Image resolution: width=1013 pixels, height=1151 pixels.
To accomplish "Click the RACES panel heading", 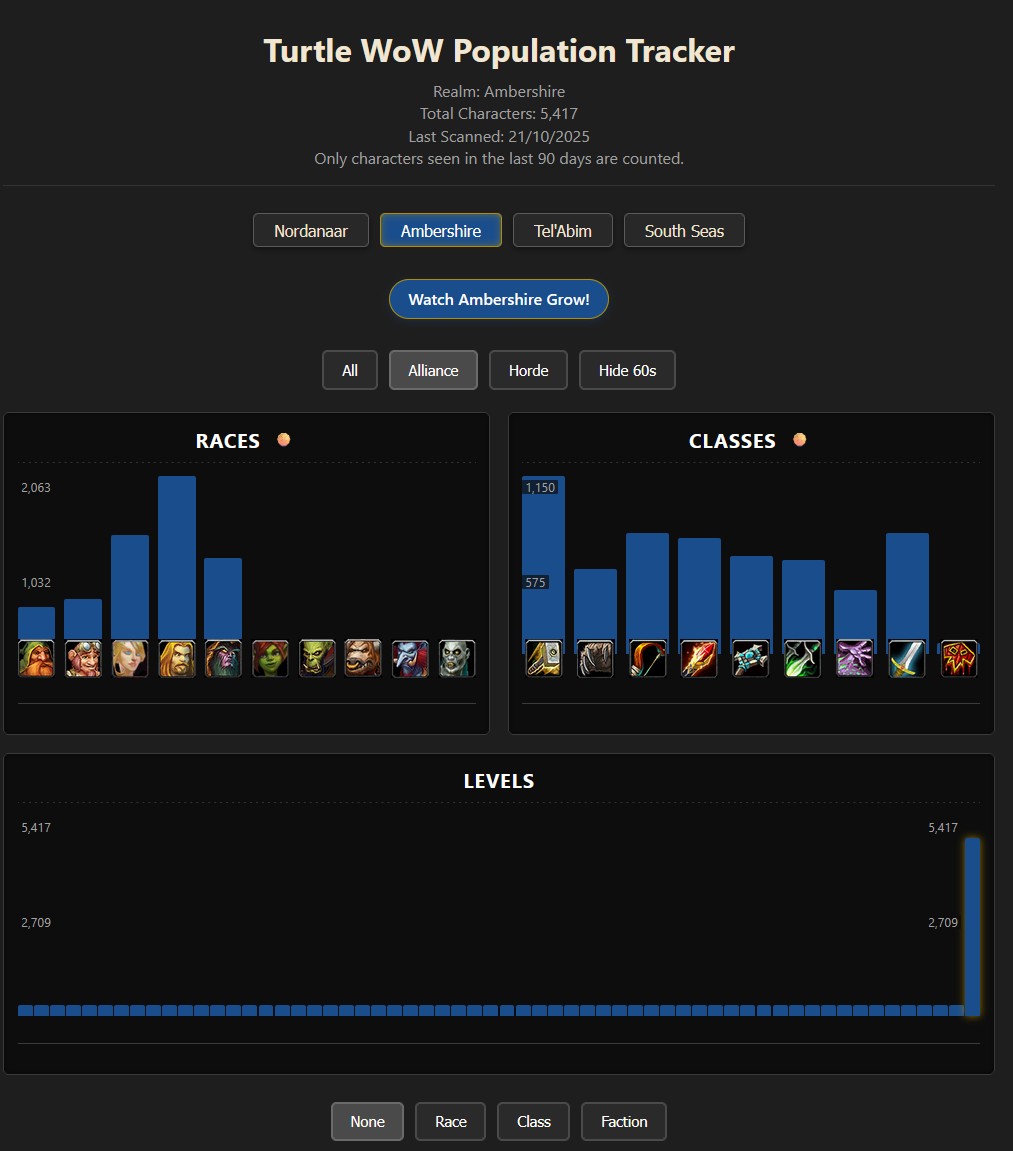I will (228, 441).
